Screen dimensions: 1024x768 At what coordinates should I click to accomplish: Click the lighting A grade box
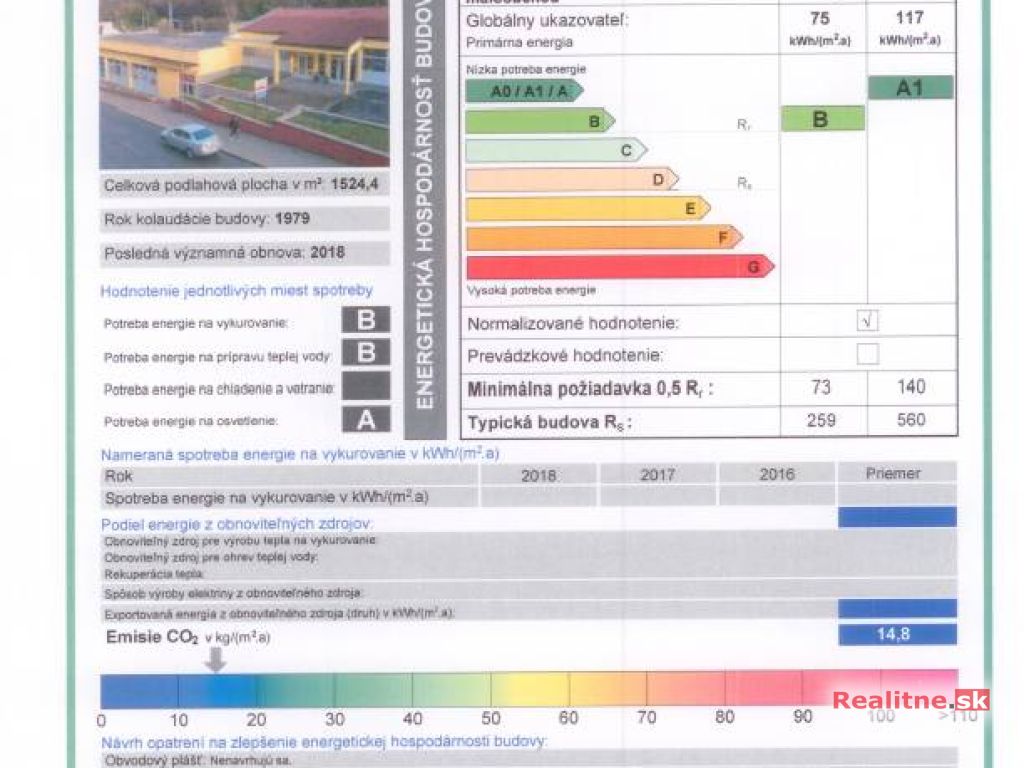(366, 419)
